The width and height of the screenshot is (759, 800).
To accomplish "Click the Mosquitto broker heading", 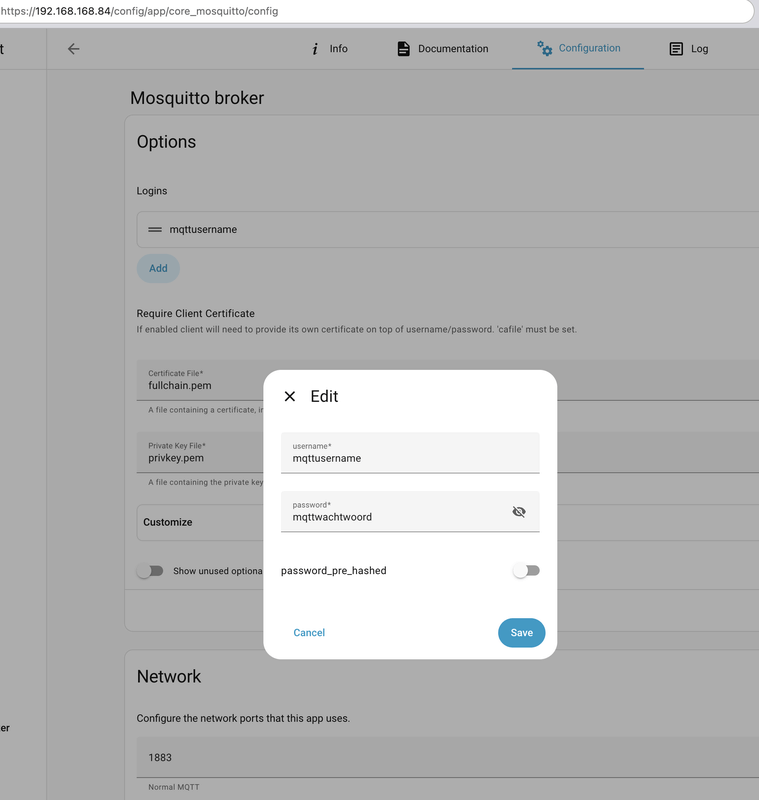I will [197, 98].
